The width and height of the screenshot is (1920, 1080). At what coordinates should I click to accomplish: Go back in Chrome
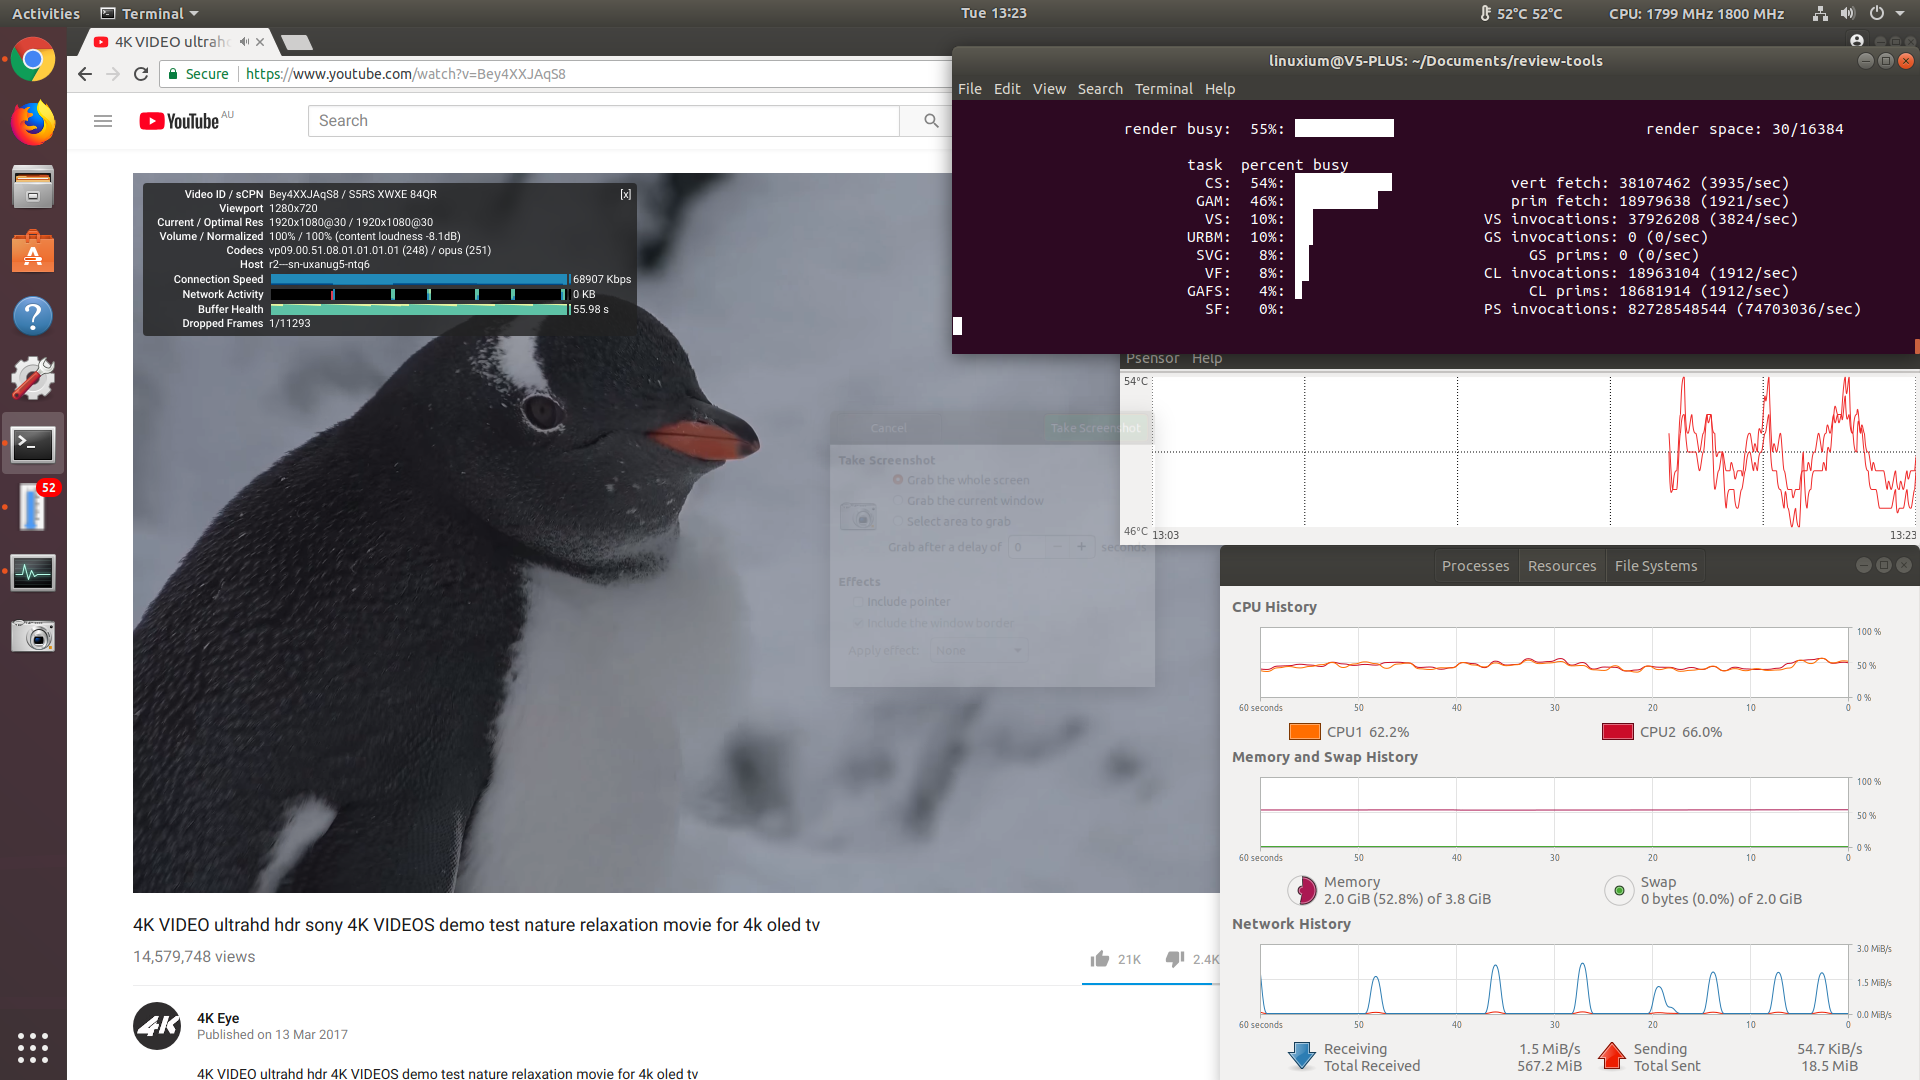85,74
